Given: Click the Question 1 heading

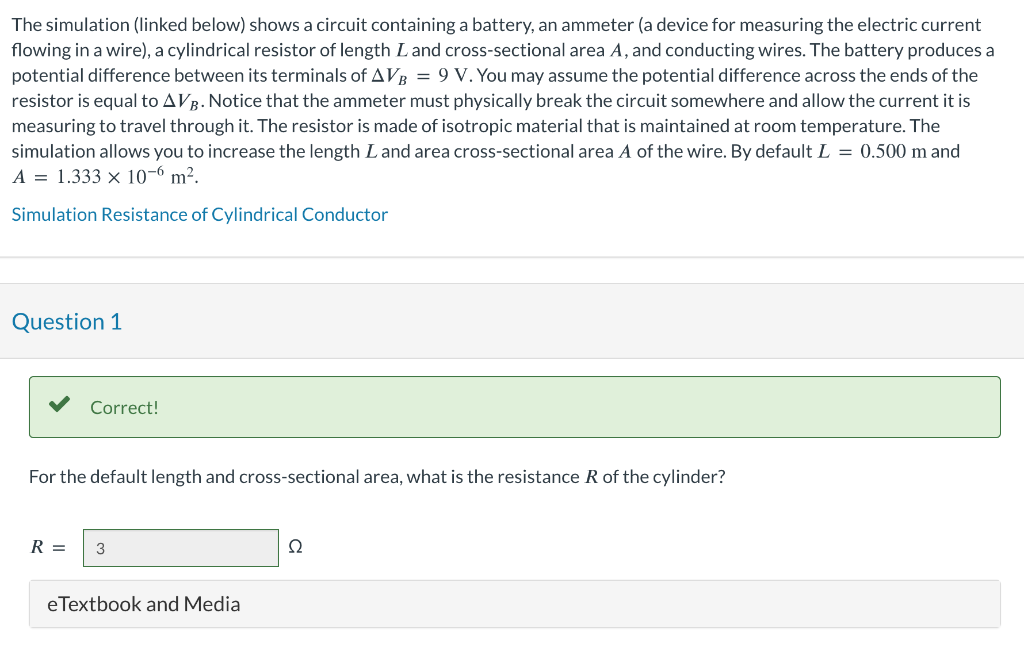Looking at the screenshot, I should 67,322.
